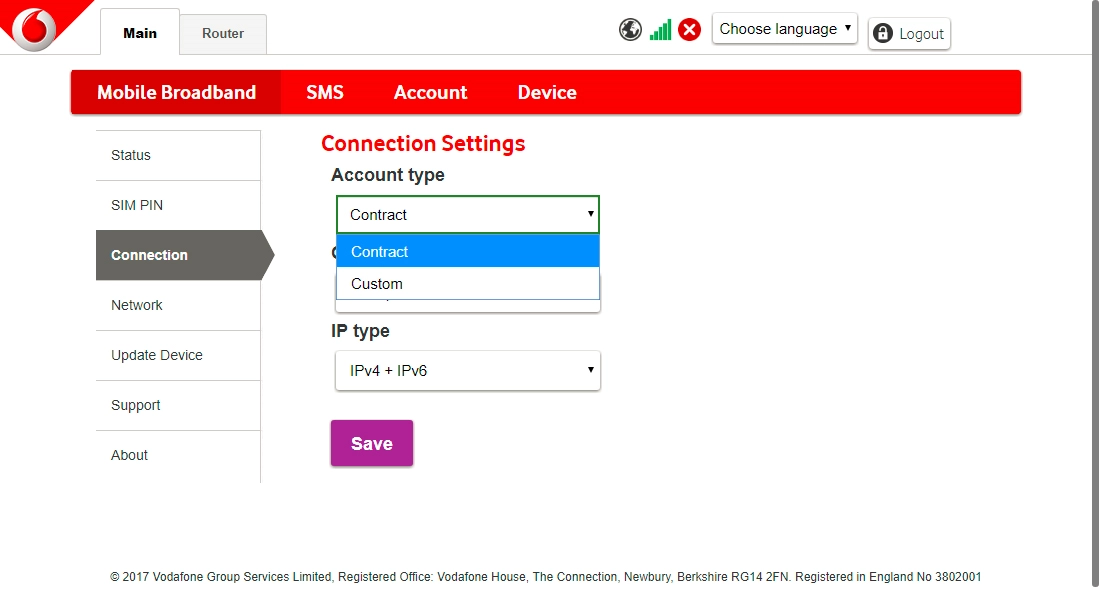Click the Save button
Image resolution: width=1099 pixels, height=608 pixels.
click(x=371, y=443)
